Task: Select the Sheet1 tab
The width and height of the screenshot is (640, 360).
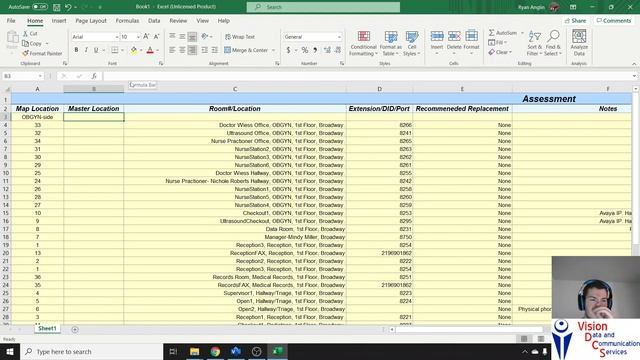Action: [x=47, y=329]
